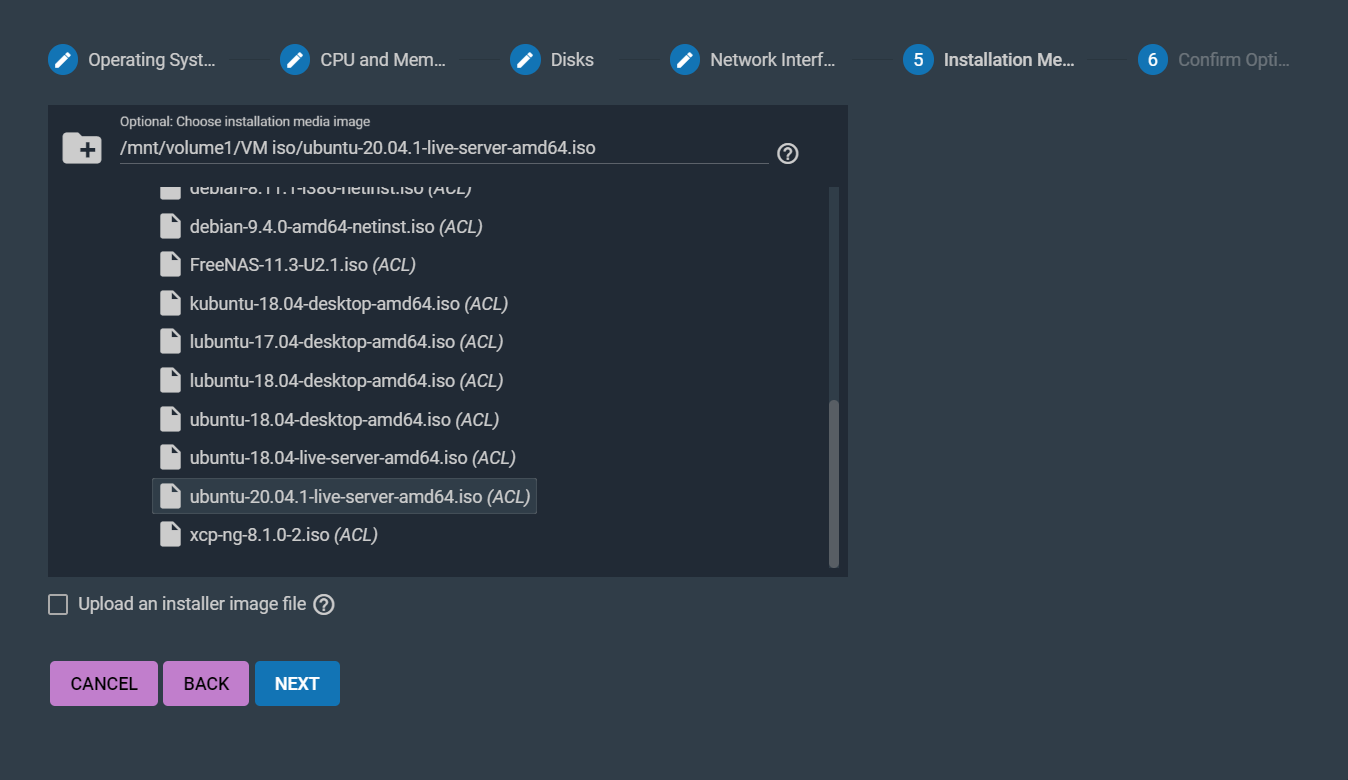Click the file icon beside FreeNAS-11.3-U2.1.iso
The width and height of the screenshot is (1348, 780).
coord(170,264)
